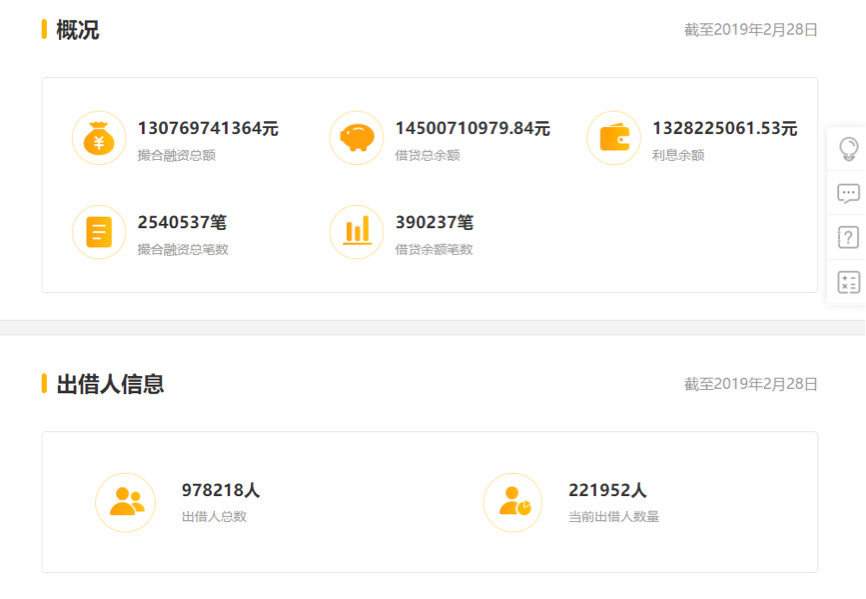Open the question mark help icon
This screenshot has width=866, height=599.
847,237
